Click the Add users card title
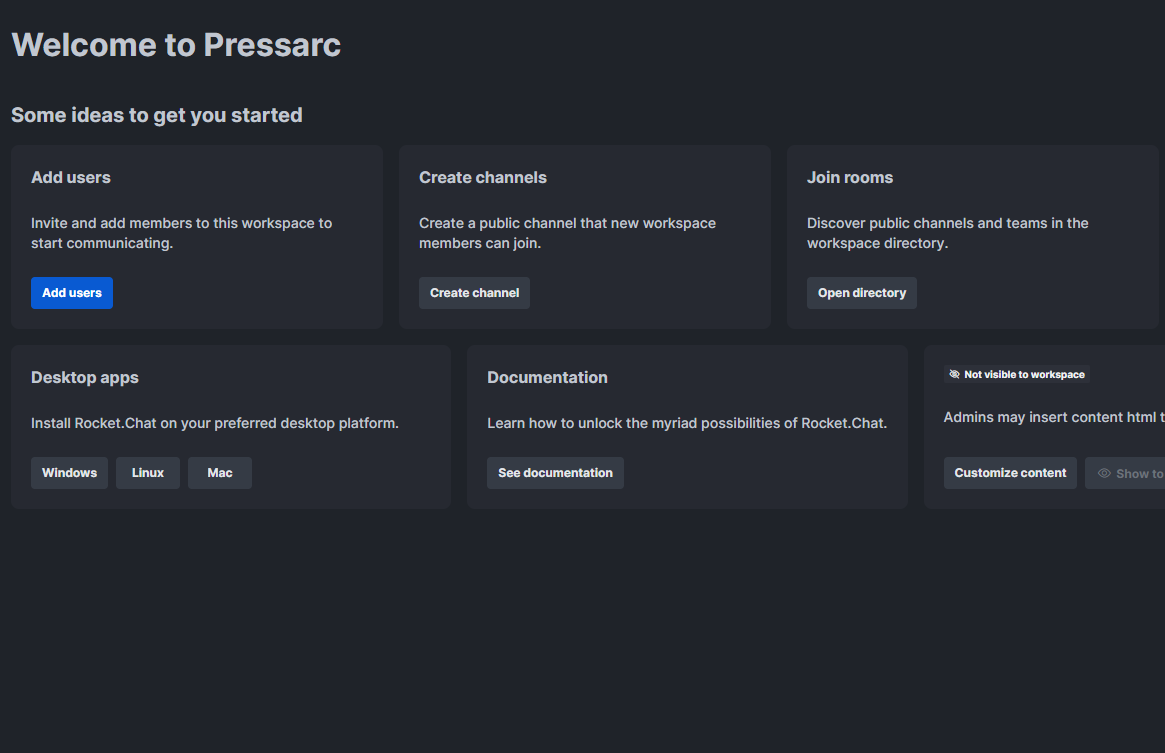This screenshot has height=753, width=1165. 71,178
